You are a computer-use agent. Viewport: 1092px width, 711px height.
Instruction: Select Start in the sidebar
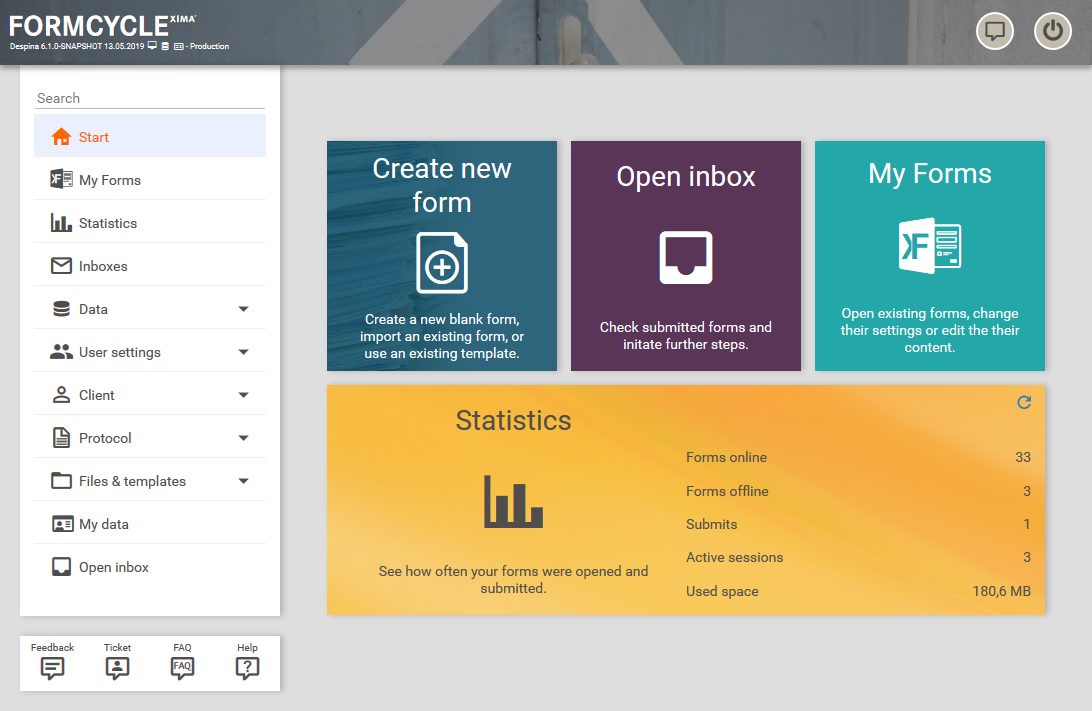pyautogui.click(x=94, y=137)
